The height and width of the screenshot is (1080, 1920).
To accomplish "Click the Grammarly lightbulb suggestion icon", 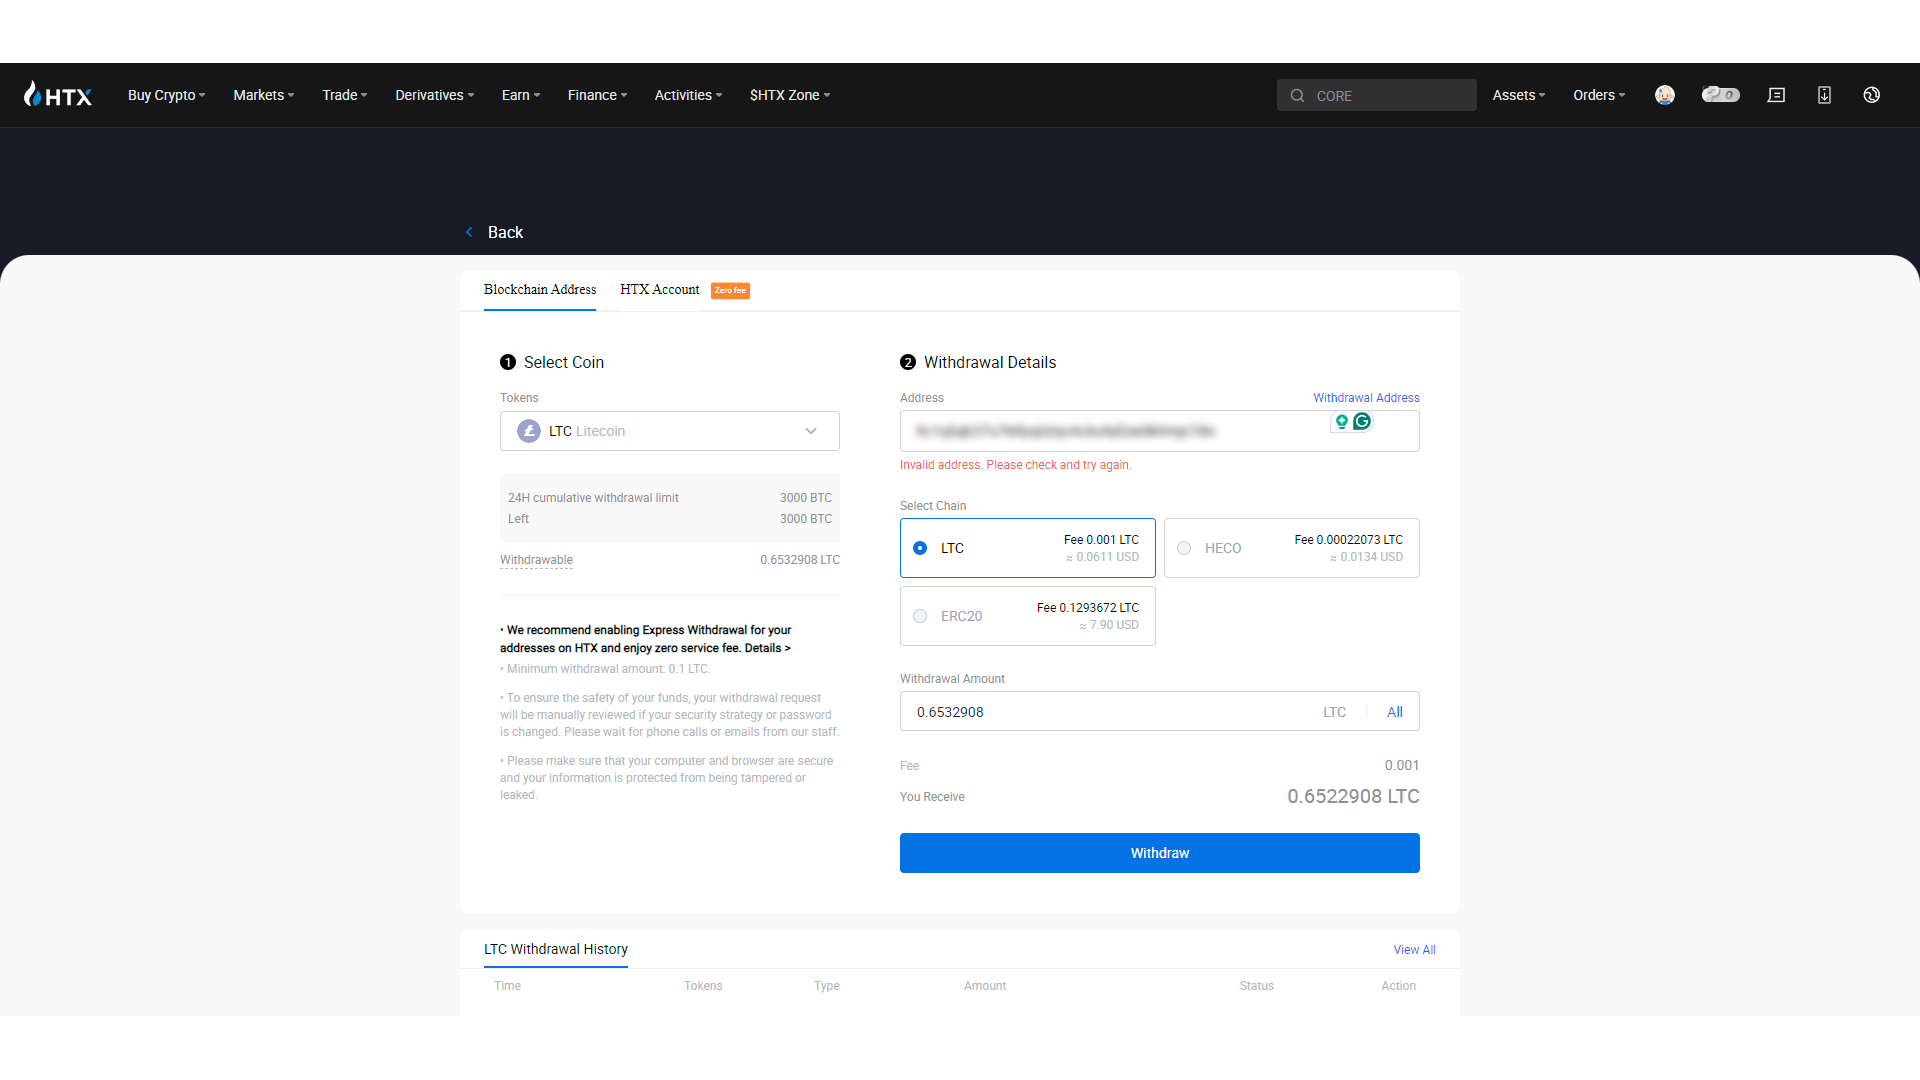I will coord(1342,422).
